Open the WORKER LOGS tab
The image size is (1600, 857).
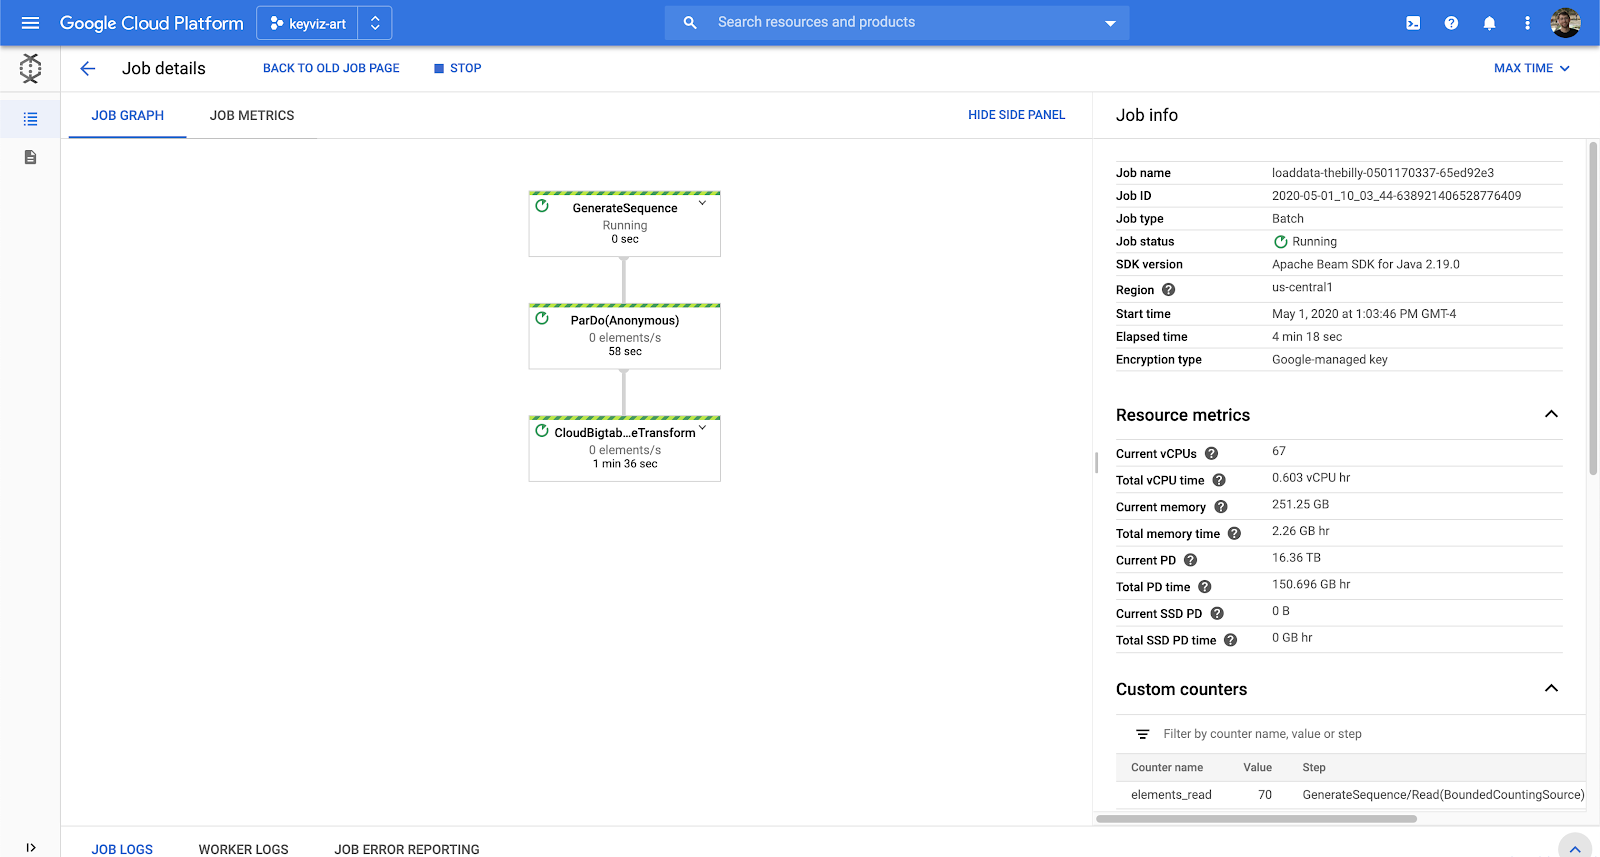[243, 849]
